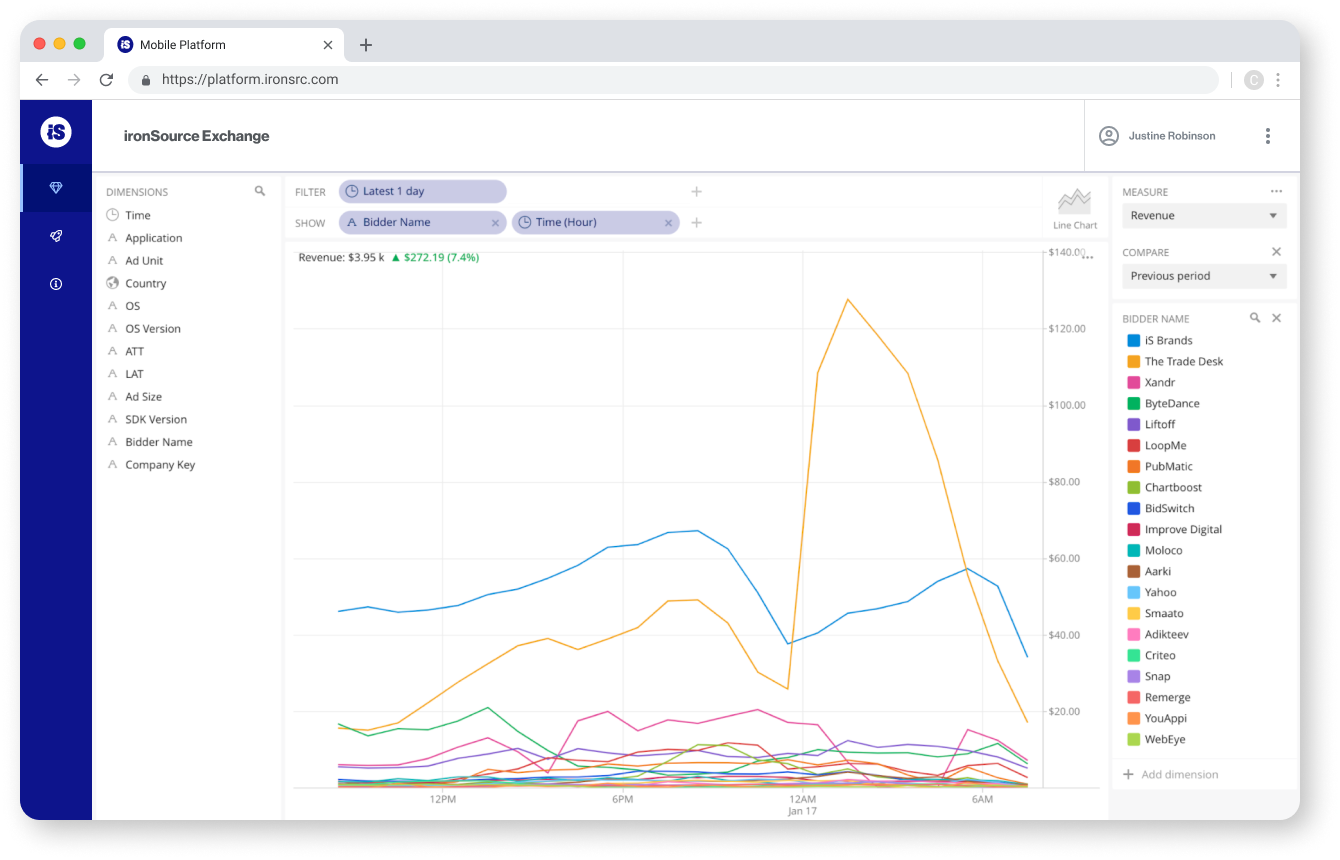Click the Justine Robinson user name
The image size is (1340, 860).
coord(1172,136)
